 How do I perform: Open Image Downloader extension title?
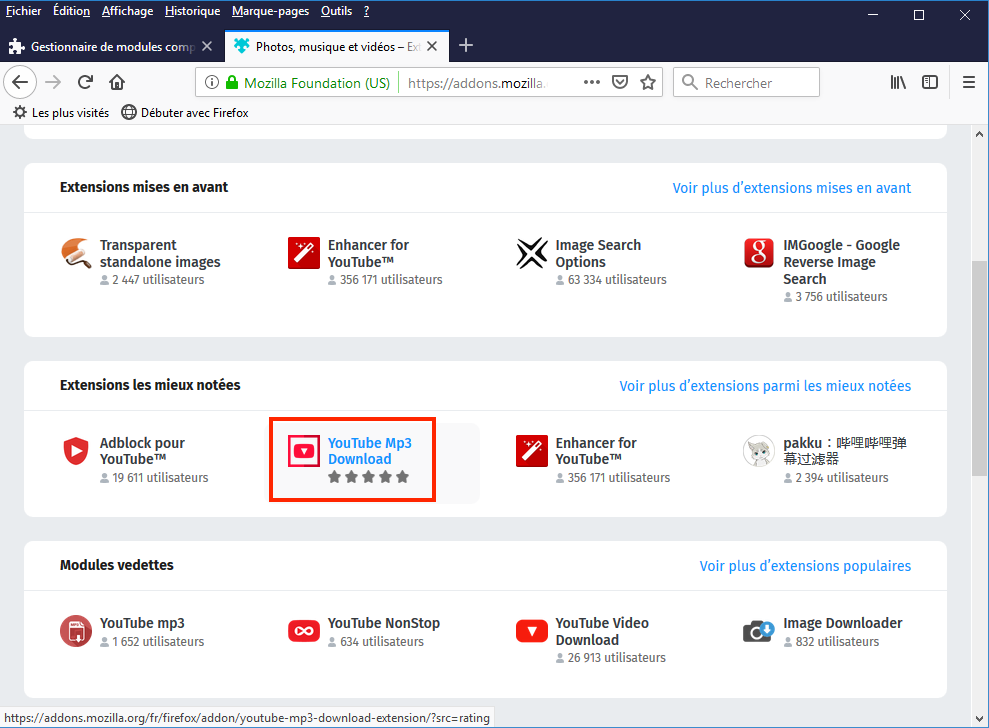843,623
